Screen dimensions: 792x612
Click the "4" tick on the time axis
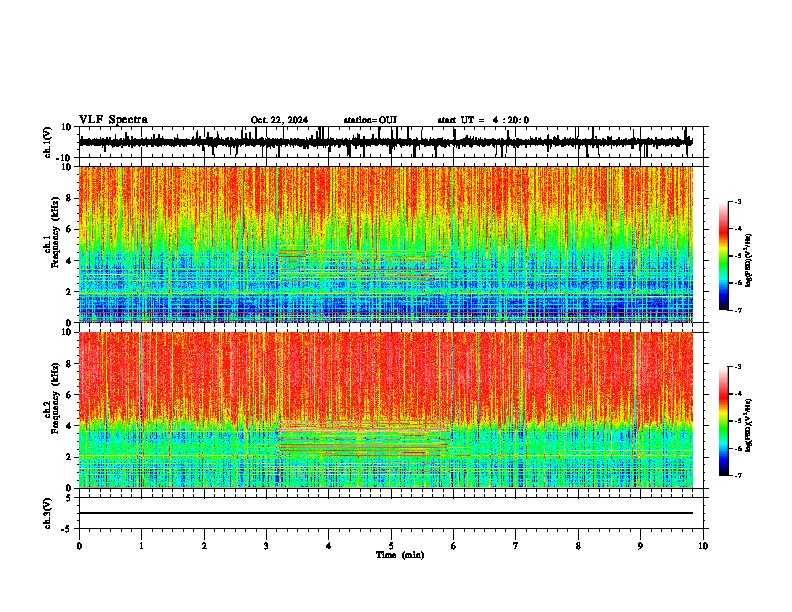coord(329,546)
